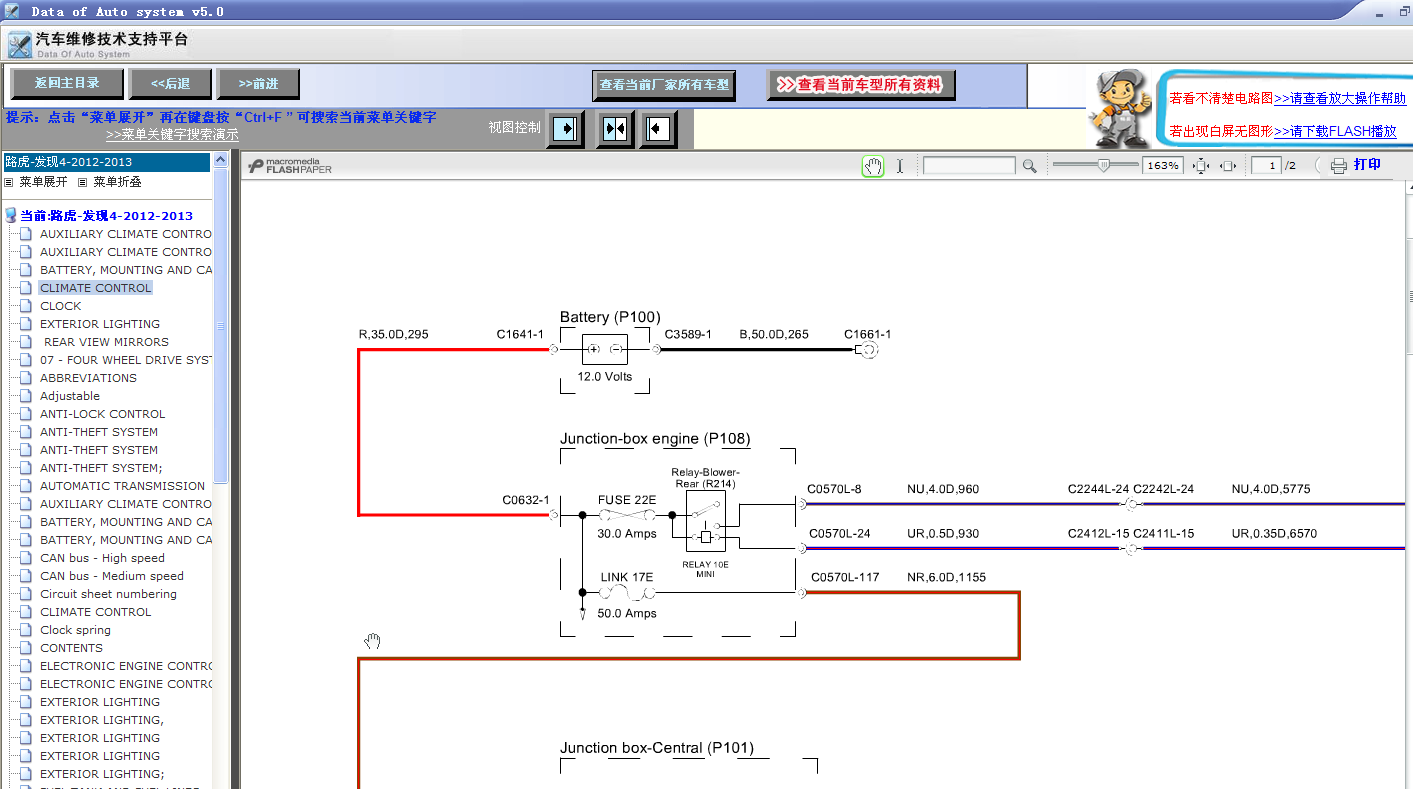Screen dimensions: 1413x789
Task: Select the highlighted CLIMATE CONTROL entry
Action: pos(96,288)
